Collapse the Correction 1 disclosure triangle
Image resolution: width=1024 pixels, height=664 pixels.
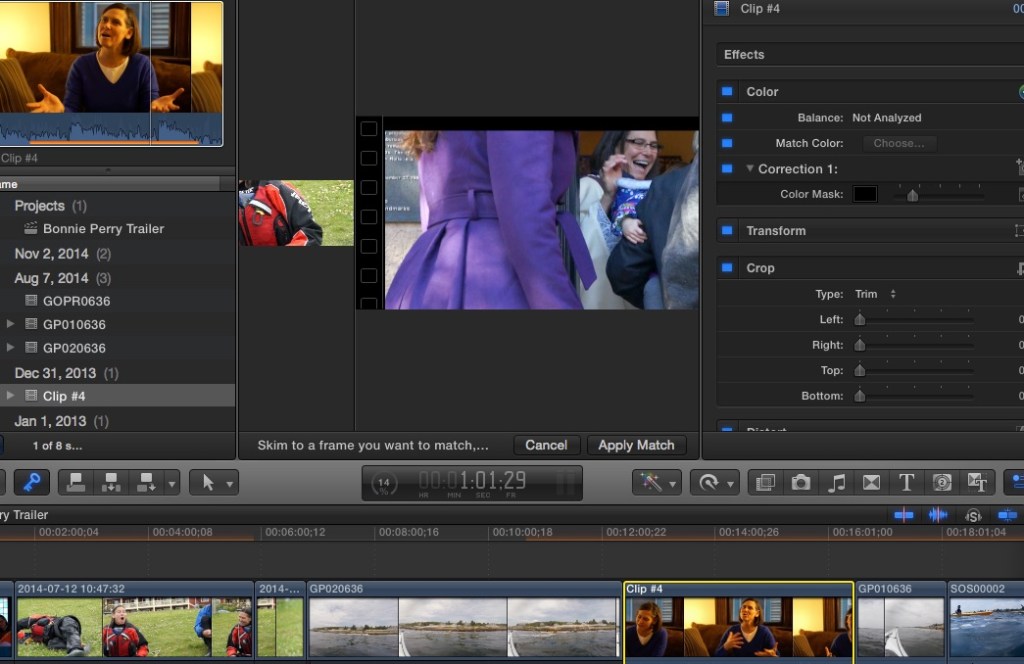tap(750, 169)
